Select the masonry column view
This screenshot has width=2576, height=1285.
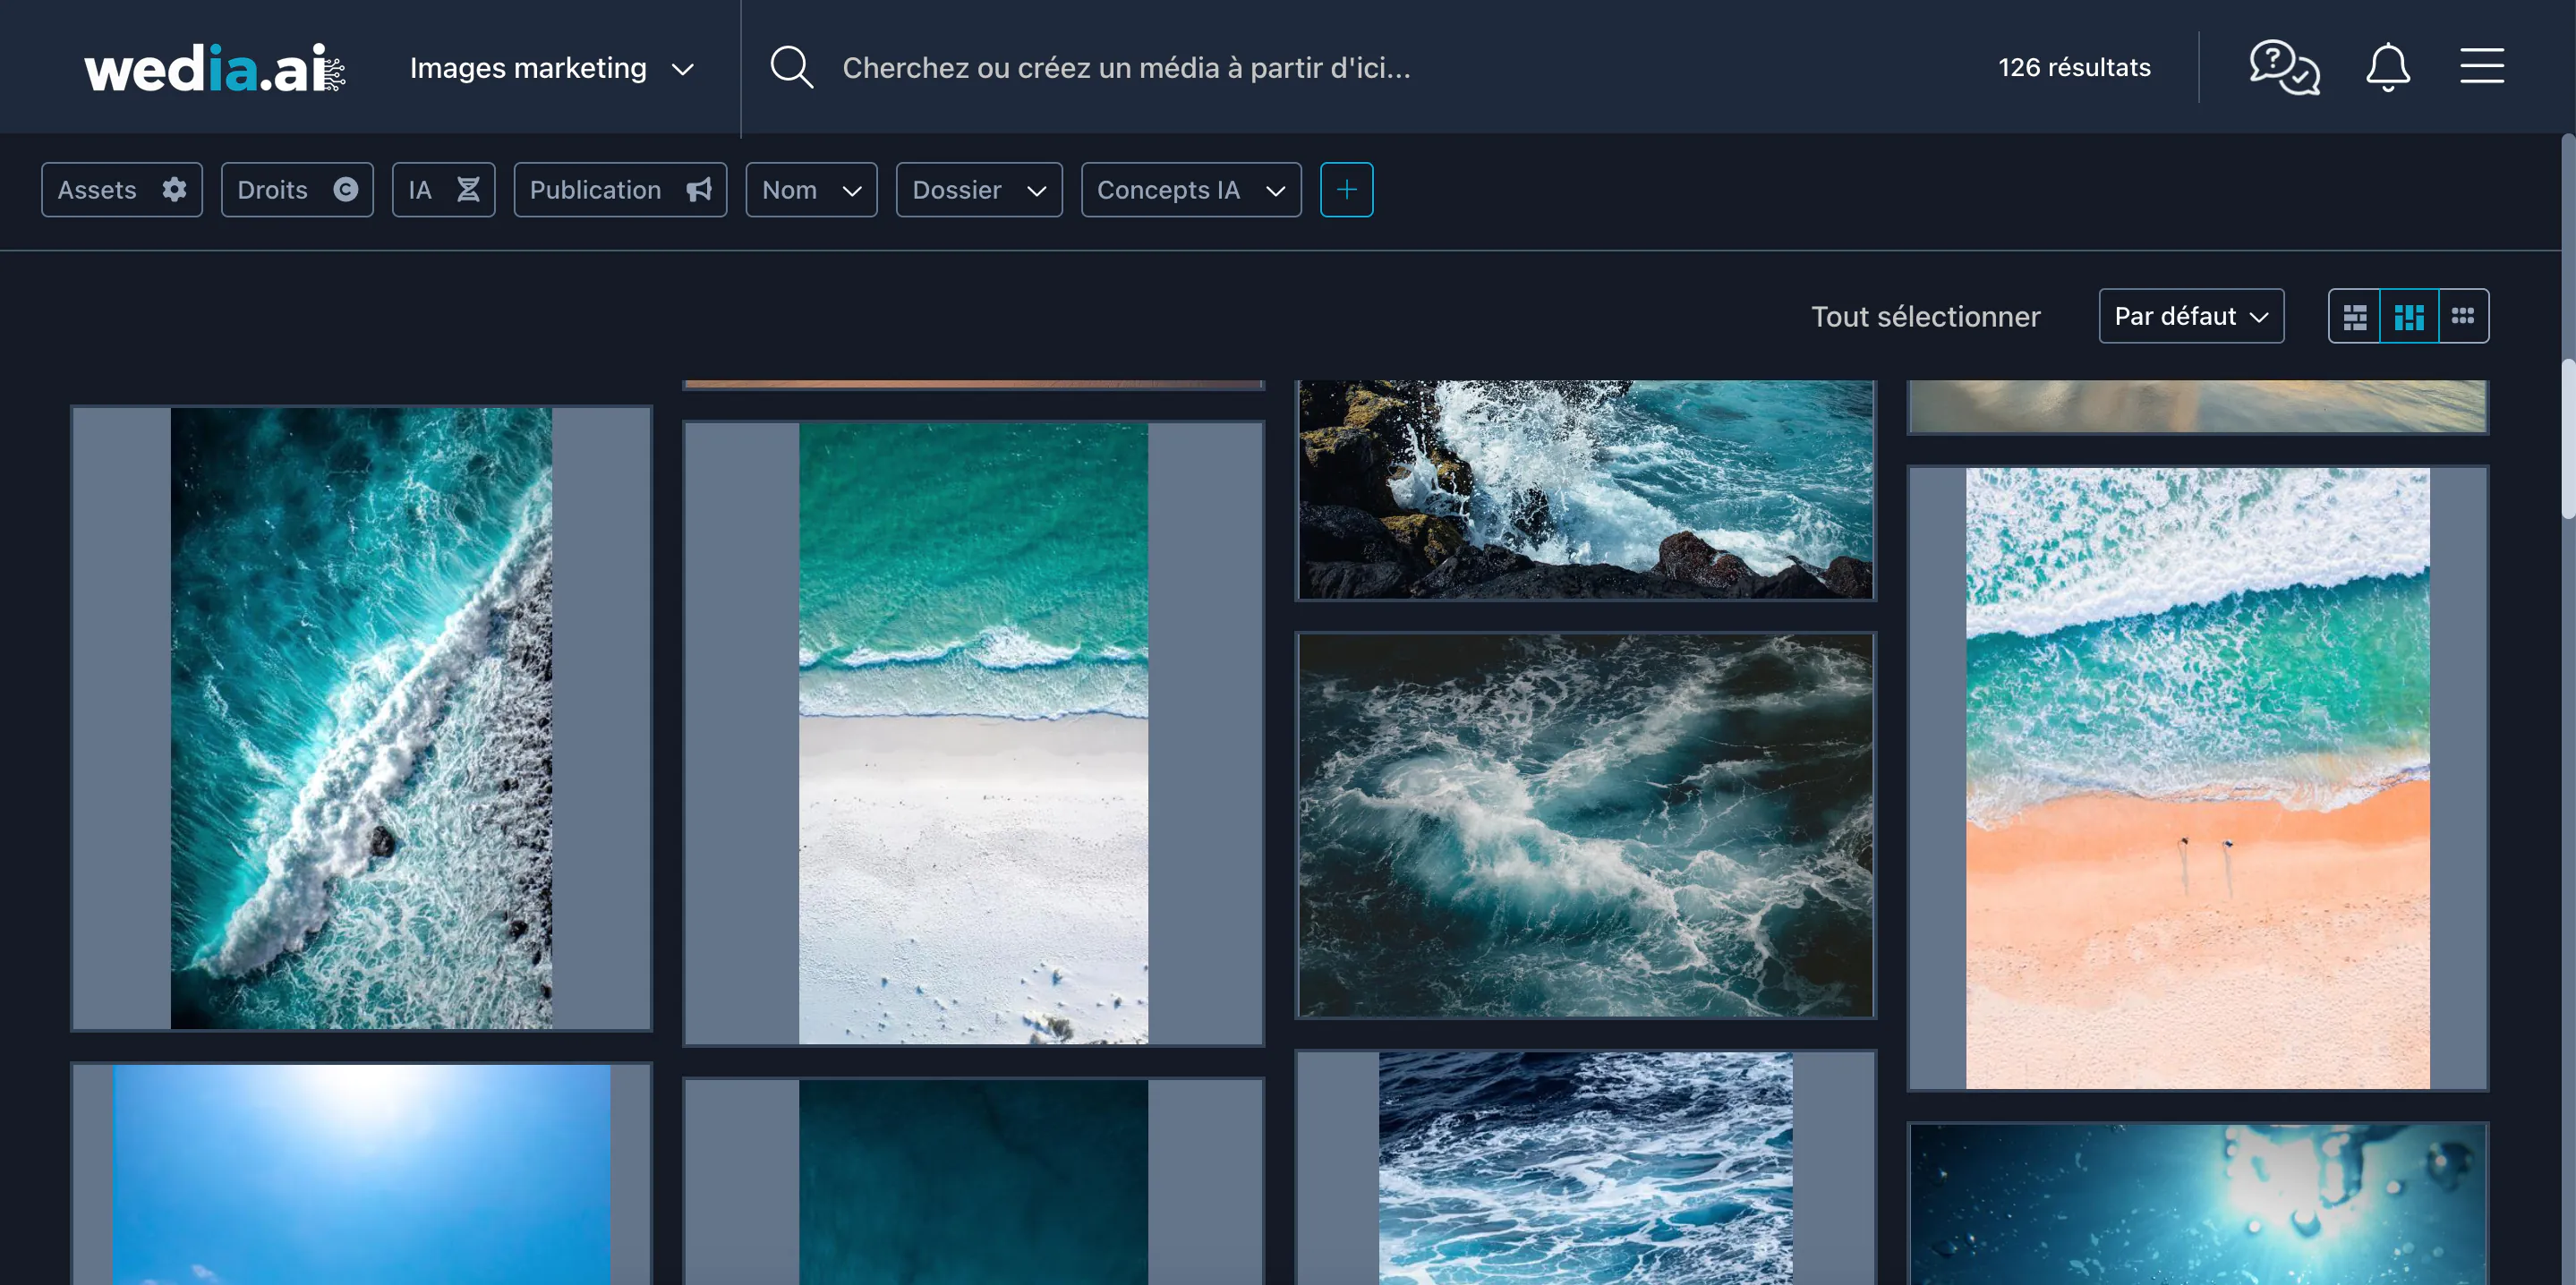coord(2409,317)
